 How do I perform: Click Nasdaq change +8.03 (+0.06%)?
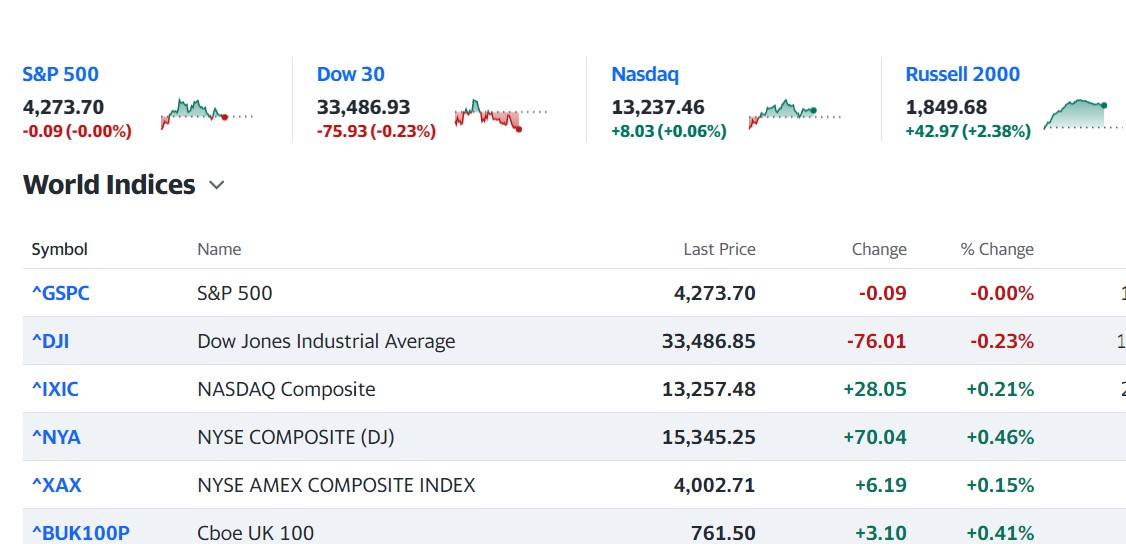coord(669,131)
